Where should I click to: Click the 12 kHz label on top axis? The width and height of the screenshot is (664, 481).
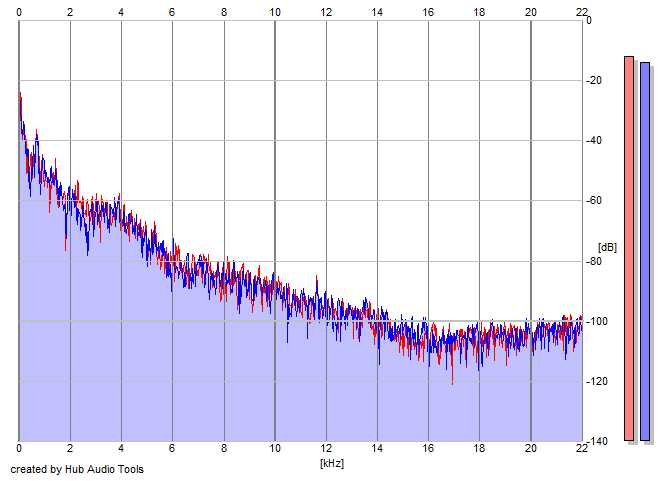[326, 12]
